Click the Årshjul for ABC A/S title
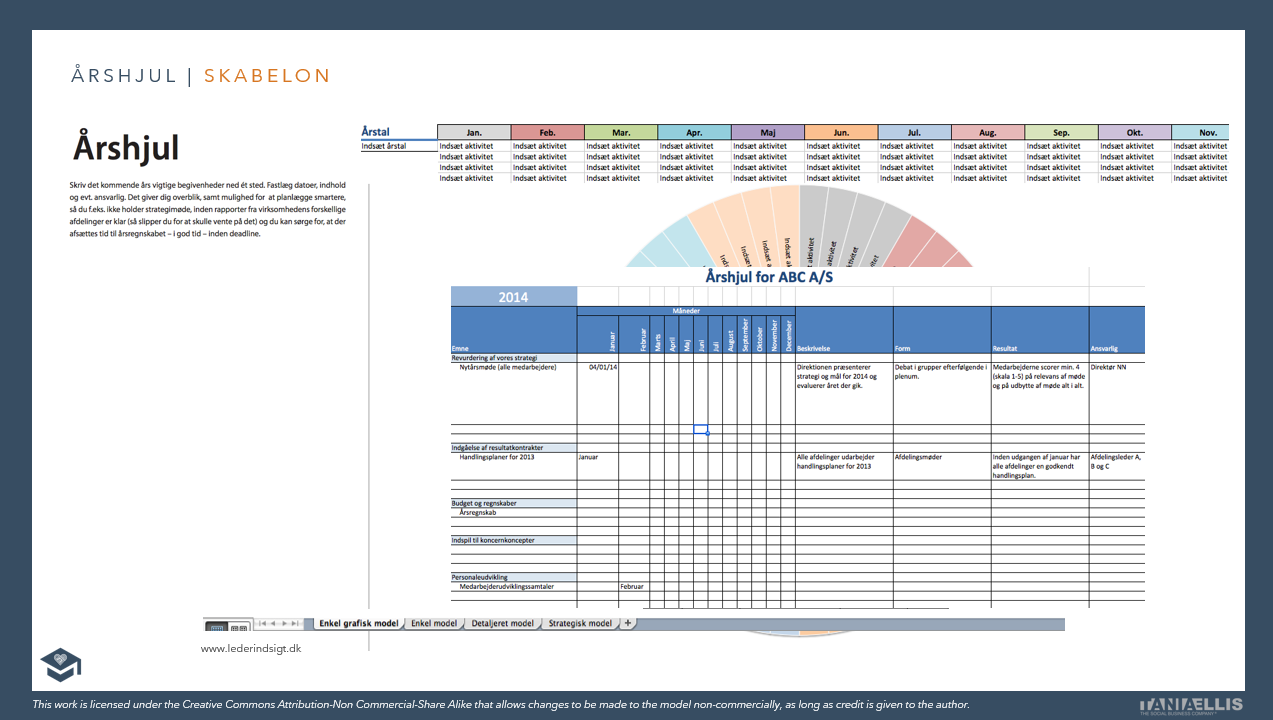 769,277
